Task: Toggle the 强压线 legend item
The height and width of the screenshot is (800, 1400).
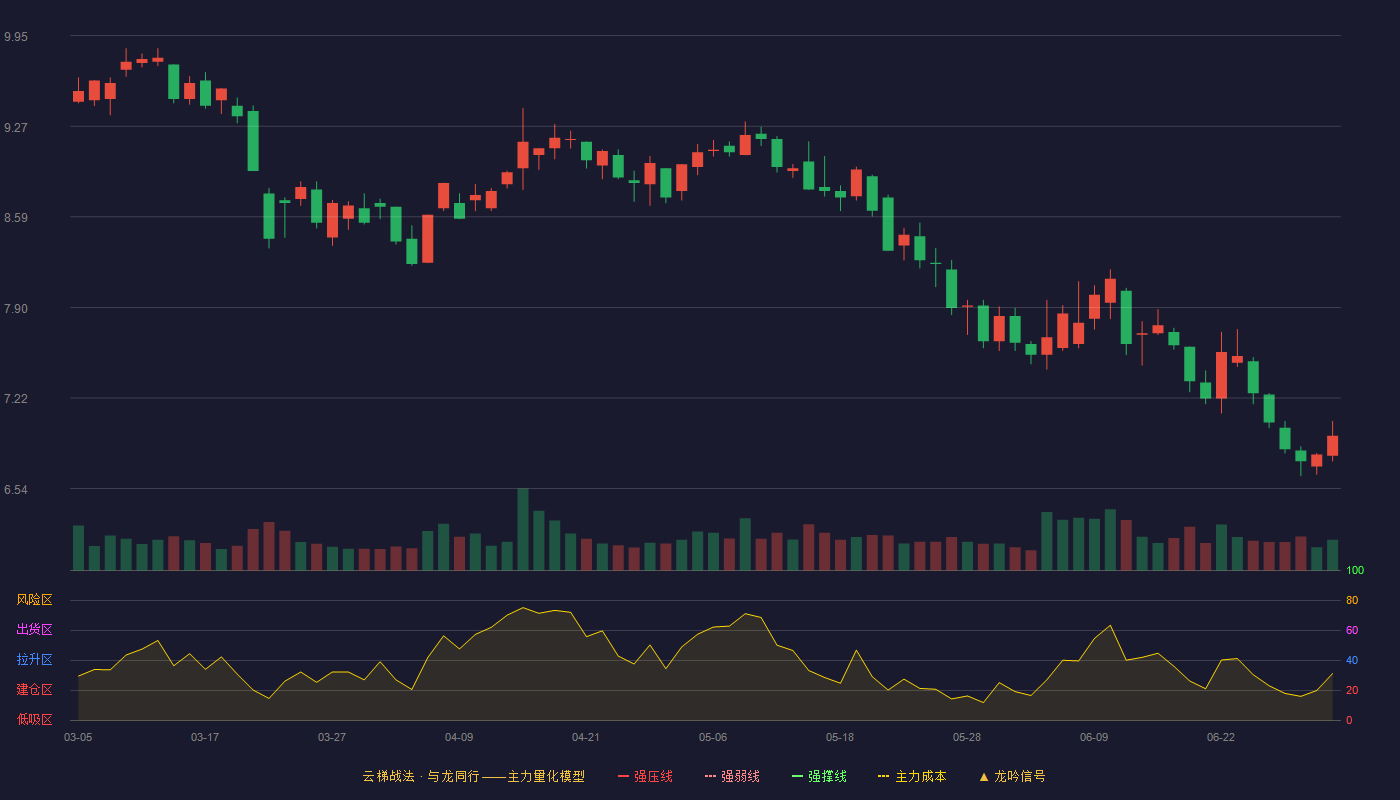Action: point(645,776)
